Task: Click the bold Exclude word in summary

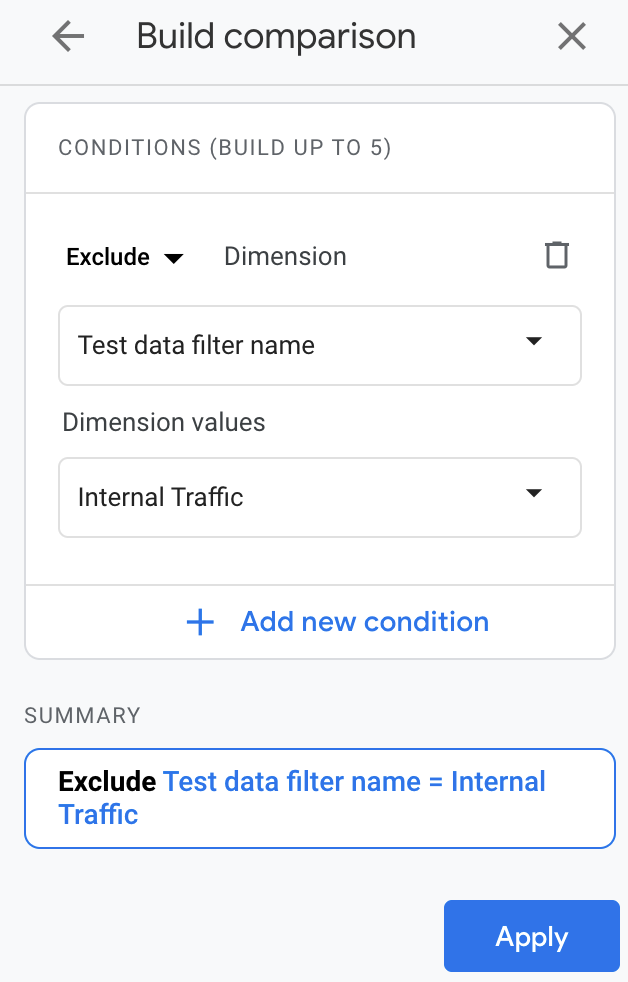Action: (x=107, y=782)
